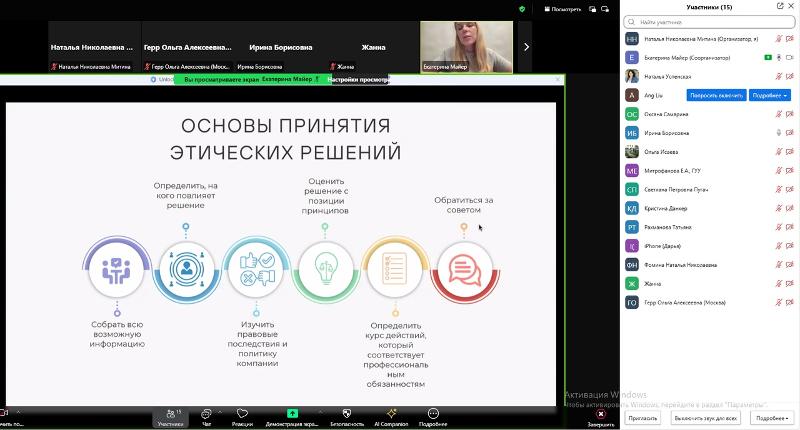This screenshot has height=430, width=800.
Task: Expand Подробнее dropdown next to Ang Liu
Action: tap(769, 95)
